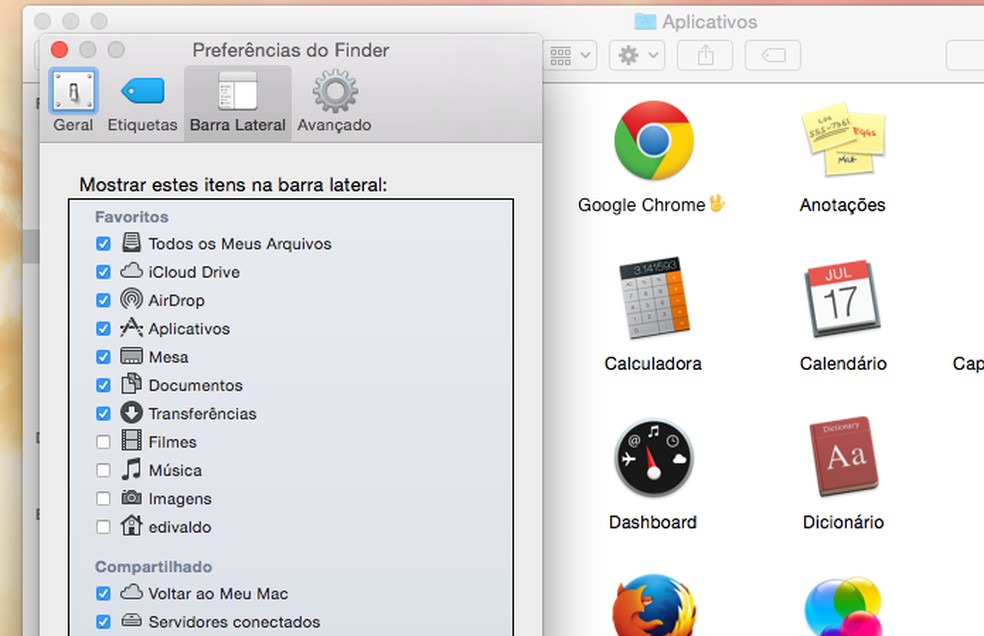This screenshot has height=636, width=984.
Task: Select the Barra Lateral tab
Action: pos(237,102)
